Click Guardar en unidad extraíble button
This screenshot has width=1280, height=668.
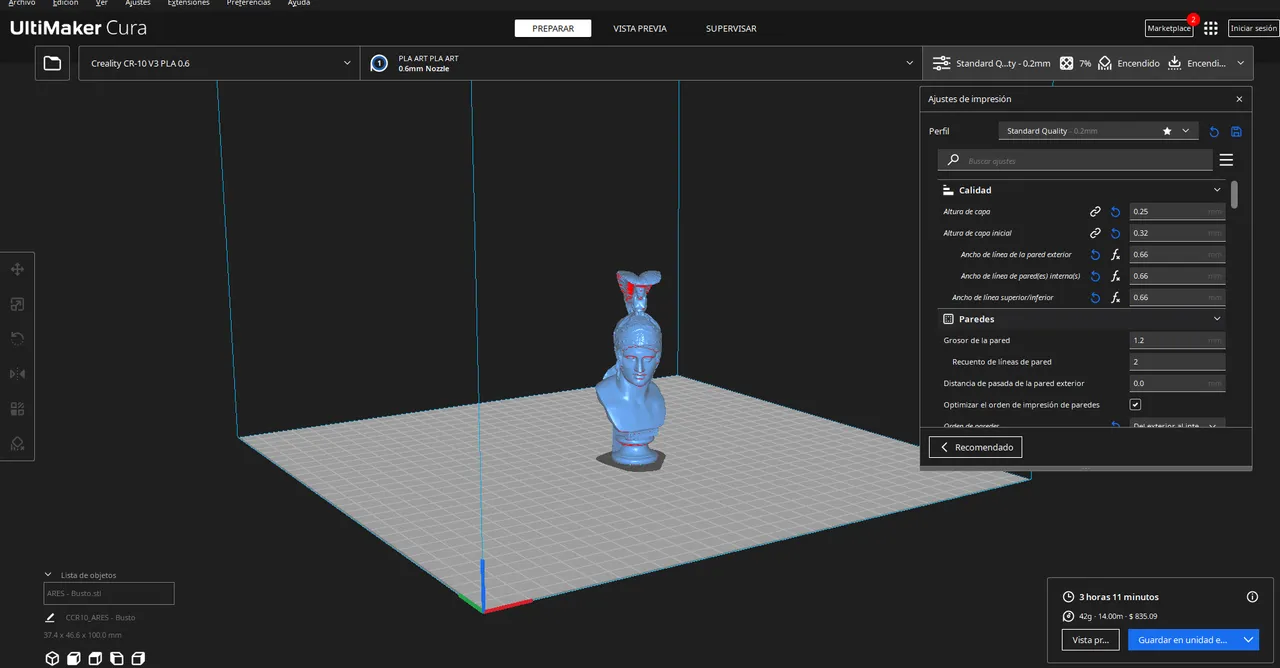1182,640
